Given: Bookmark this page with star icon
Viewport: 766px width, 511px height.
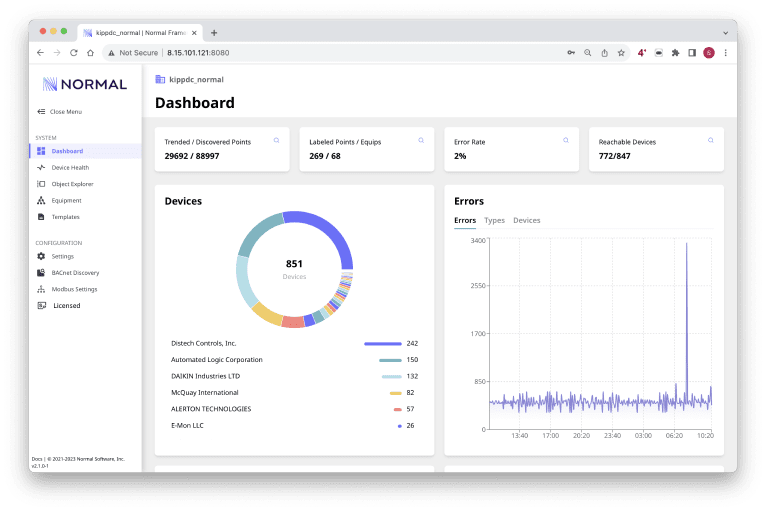Looking at the screenshot, I should [x=621, y=53].
